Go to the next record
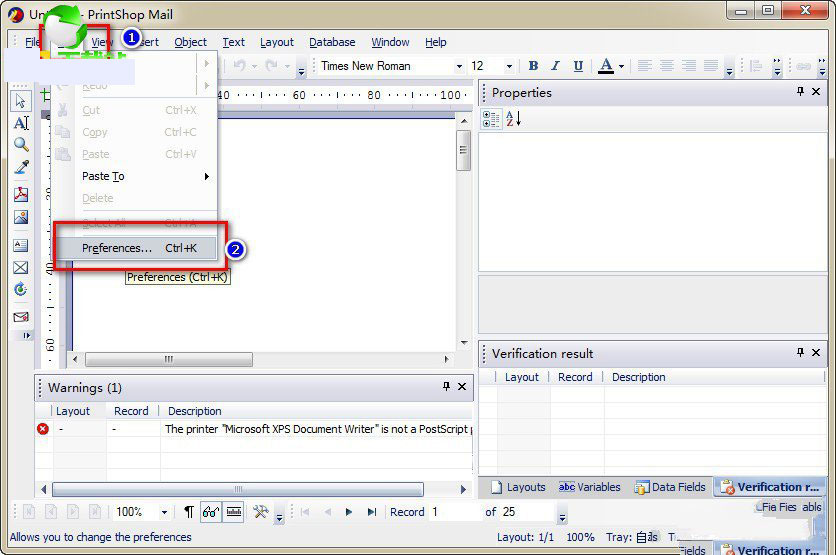The image size is (836, 555). click(x=349, y=512)
